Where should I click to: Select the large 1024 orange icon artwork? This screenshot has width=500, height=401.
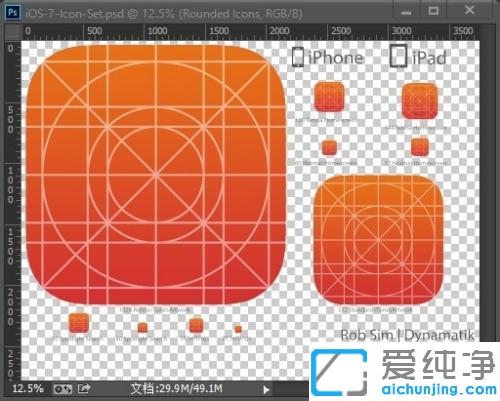pos(156,175)
